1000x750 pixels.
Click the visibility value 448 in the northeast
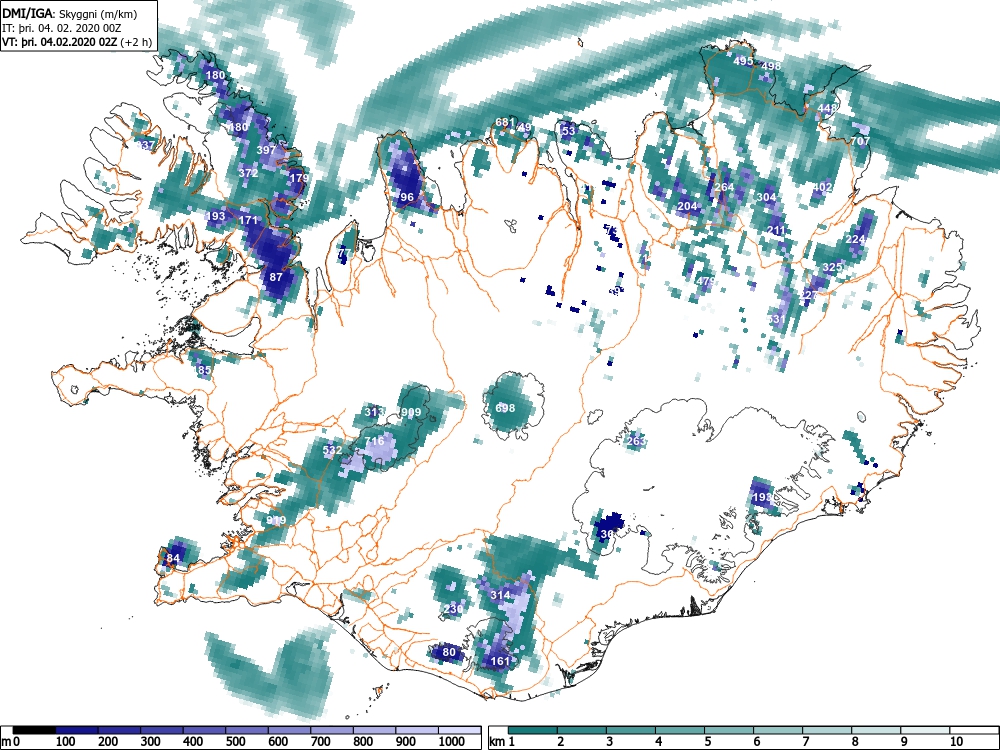[827, 108]
